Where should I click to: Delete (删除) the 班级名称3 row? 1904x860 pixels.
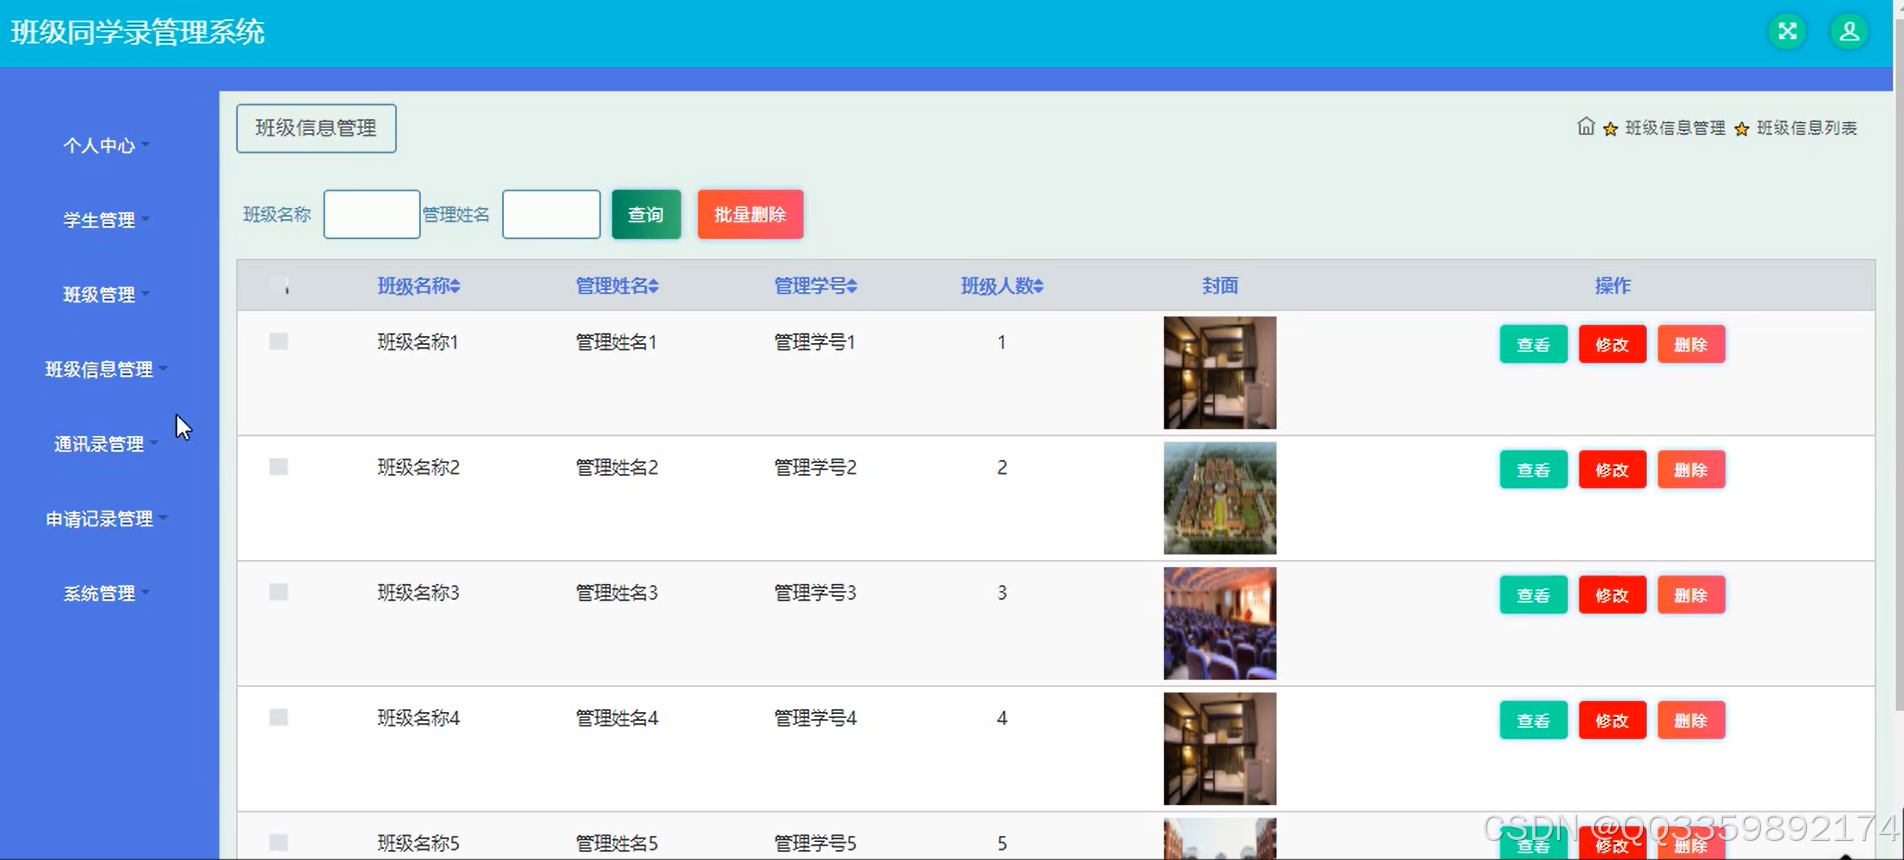[1691, 595]
